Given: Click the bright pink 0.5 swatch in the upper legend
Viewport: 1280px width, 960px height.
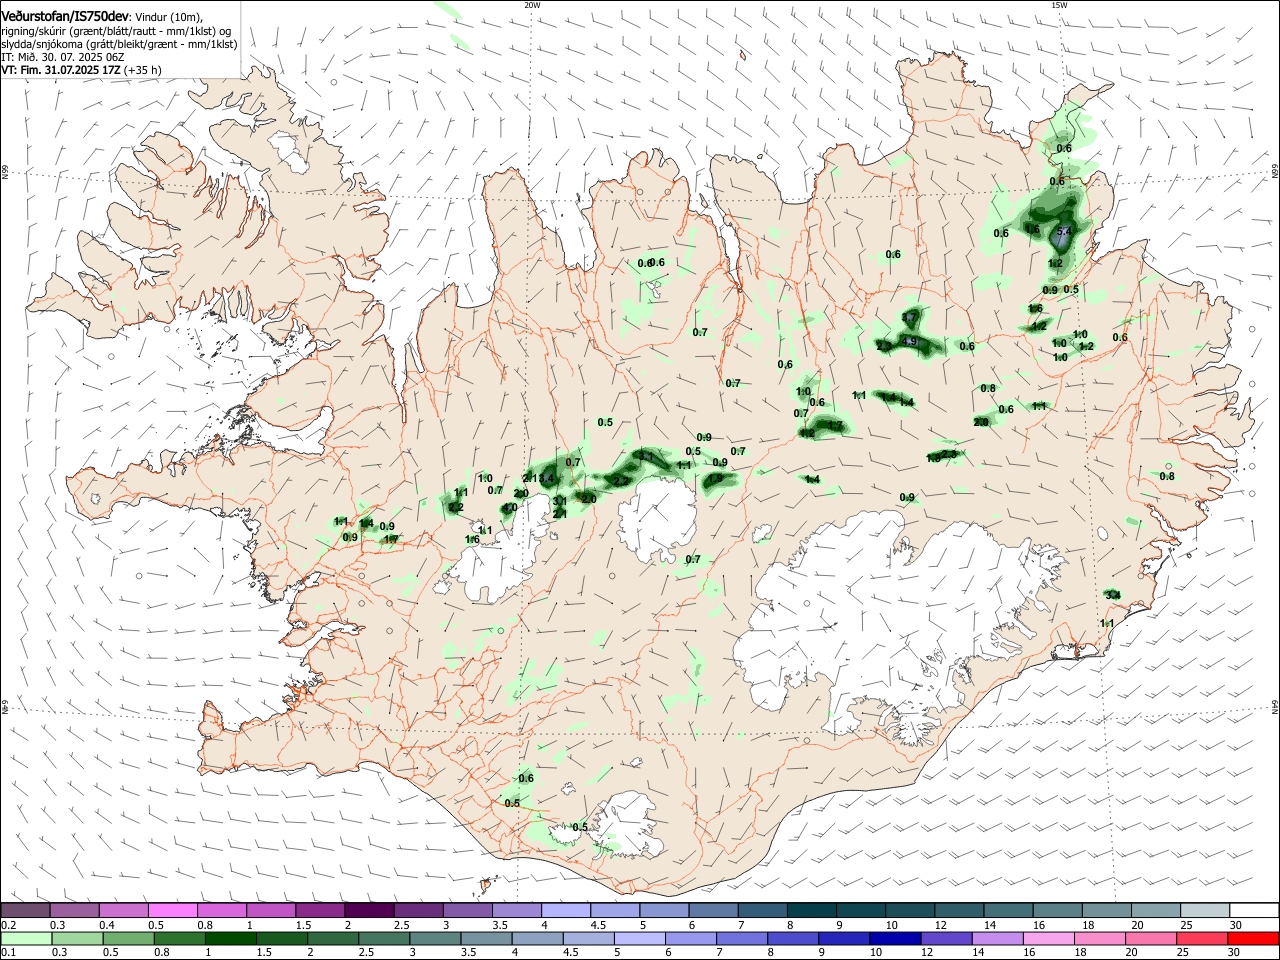Looking at the screenshot, I should coord(172,910).
